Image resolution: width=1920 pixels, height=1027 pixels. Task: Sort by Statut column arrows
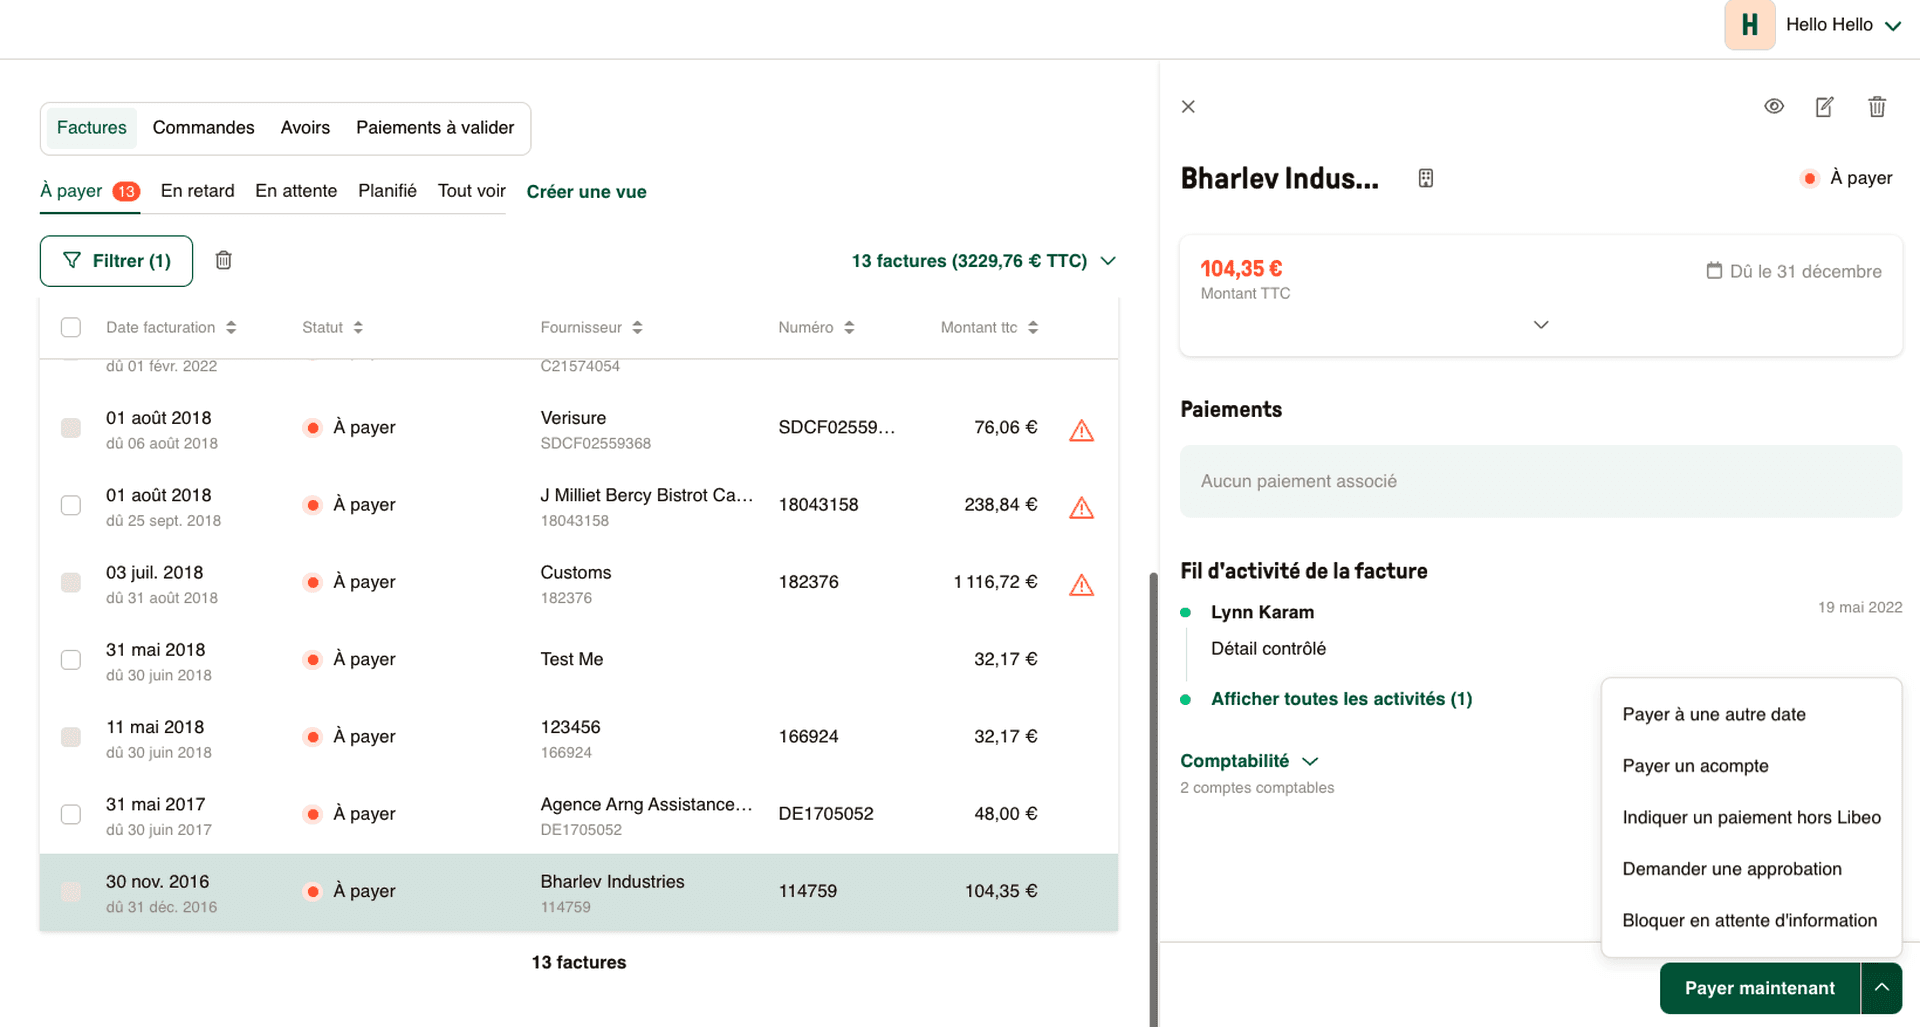tap(357, 327)
